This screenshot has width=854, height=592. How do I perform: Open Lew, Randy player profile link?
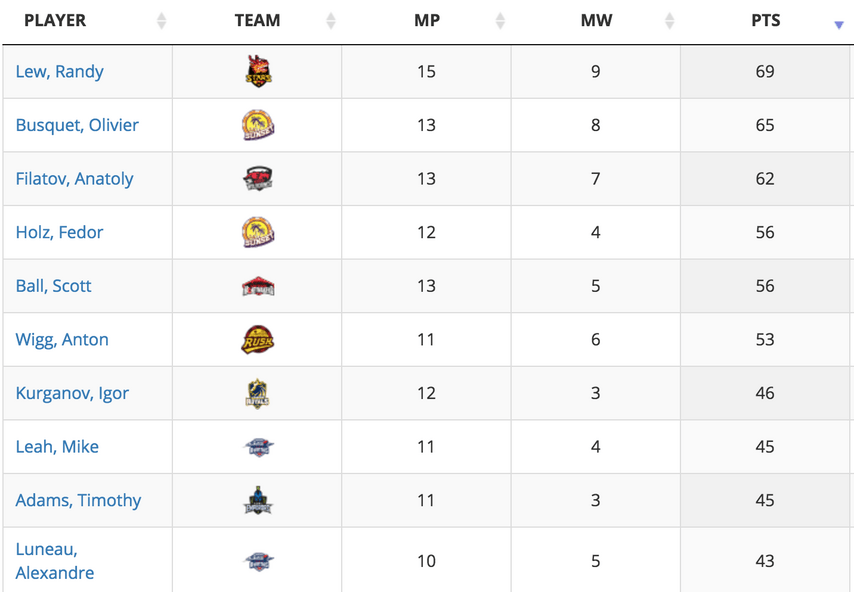(59, 71)
